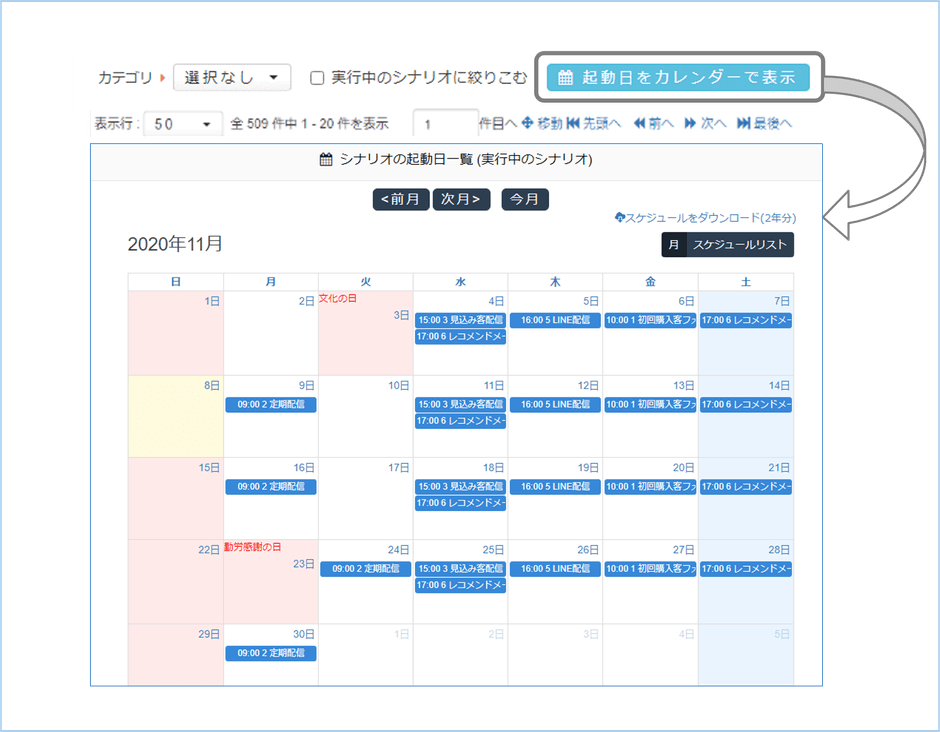Switch to the スケジュールリスト tab
This screenshot has height=732, width=940.
(x=738, y=244)
